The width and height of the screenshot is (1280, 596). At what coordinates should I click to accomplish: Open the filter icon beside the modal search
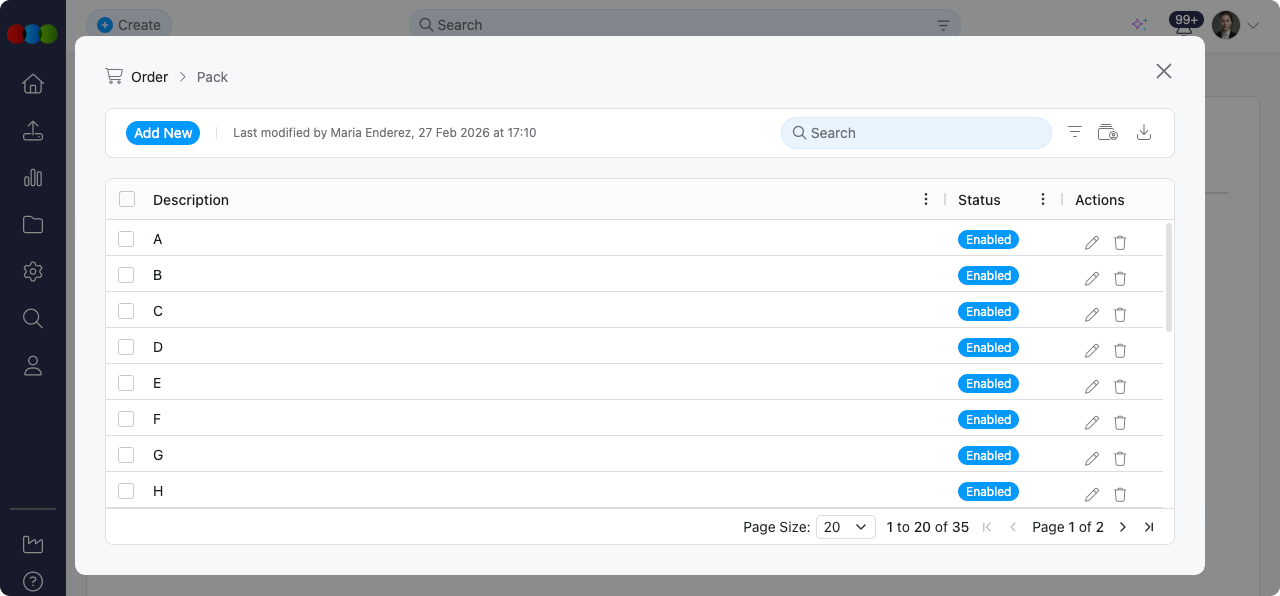point(1075,133)
